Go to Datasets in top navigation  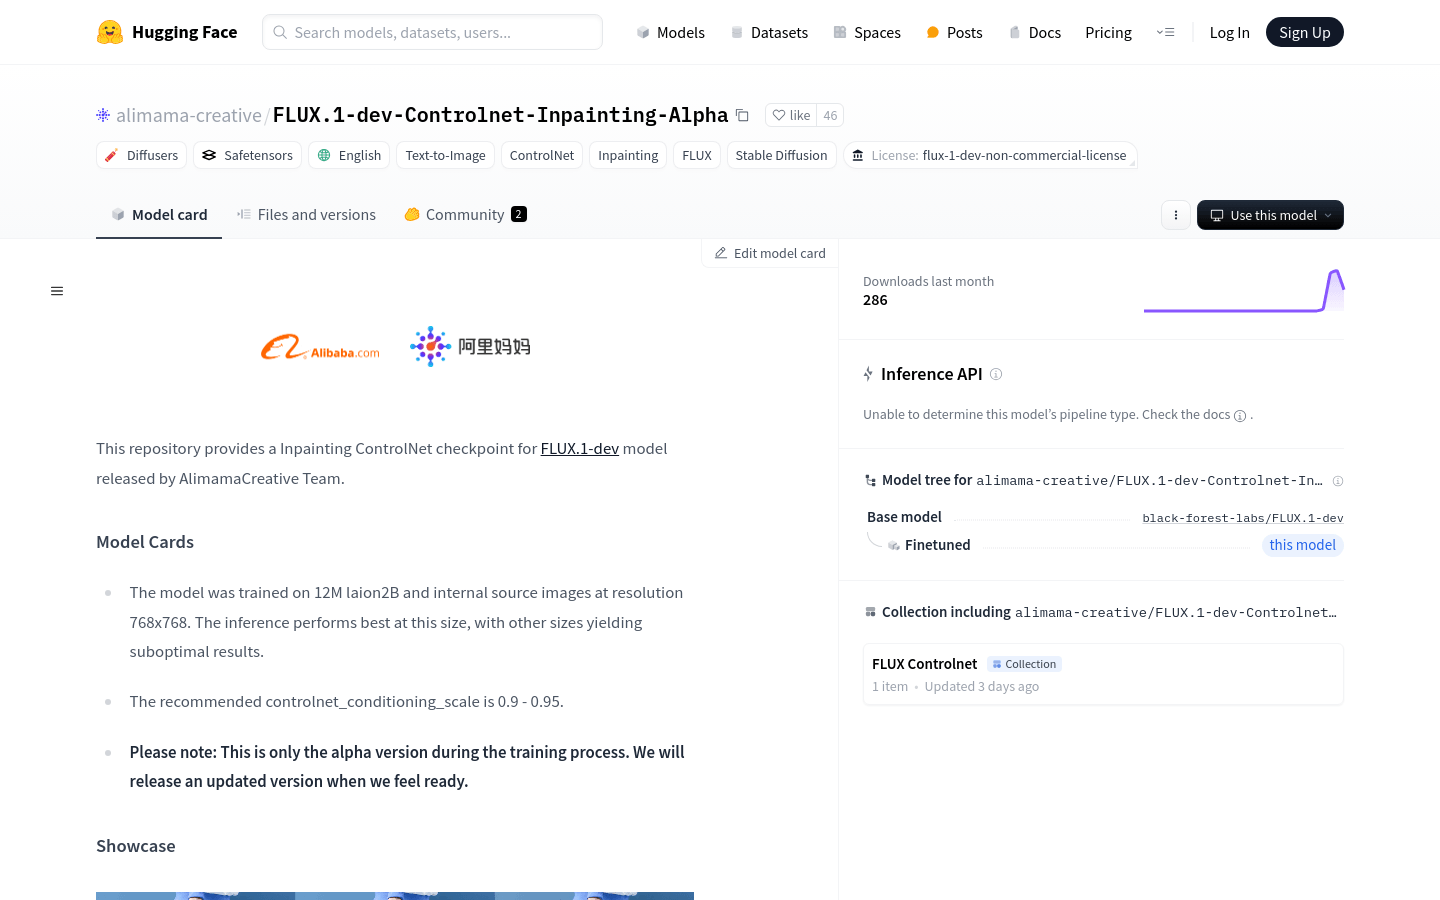[769, 32]
